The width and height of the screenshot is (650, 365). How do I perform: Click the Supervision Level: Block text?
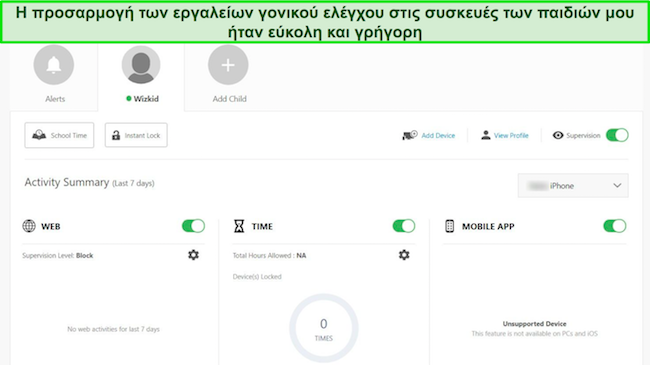pyautogui.click(x=58, y=256)
